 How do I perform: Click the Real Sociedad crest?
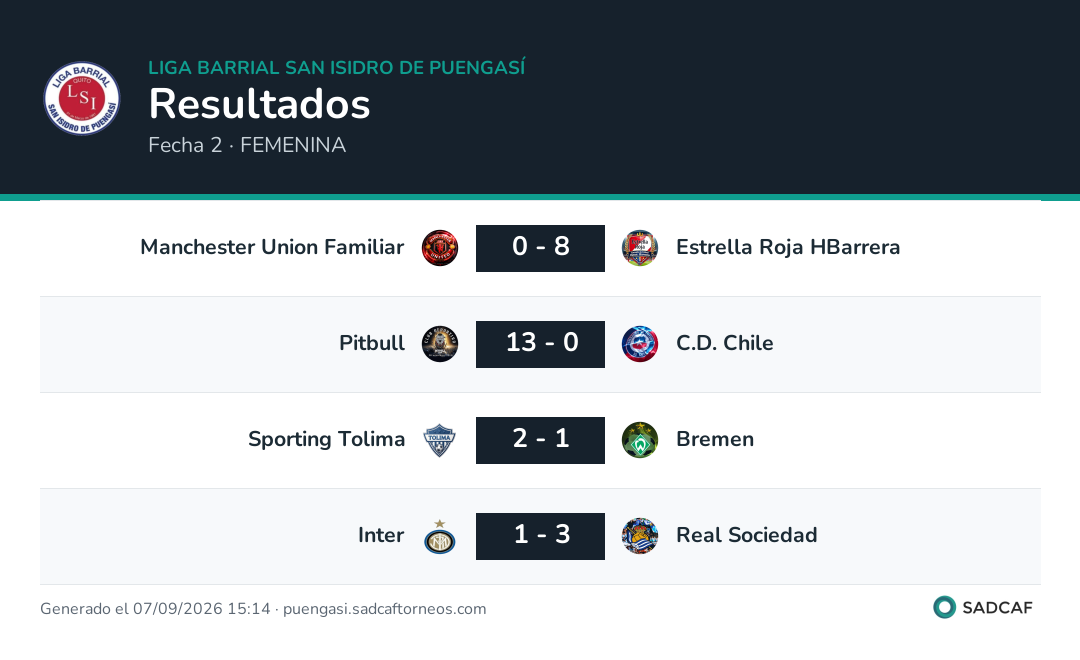(640, 536)
